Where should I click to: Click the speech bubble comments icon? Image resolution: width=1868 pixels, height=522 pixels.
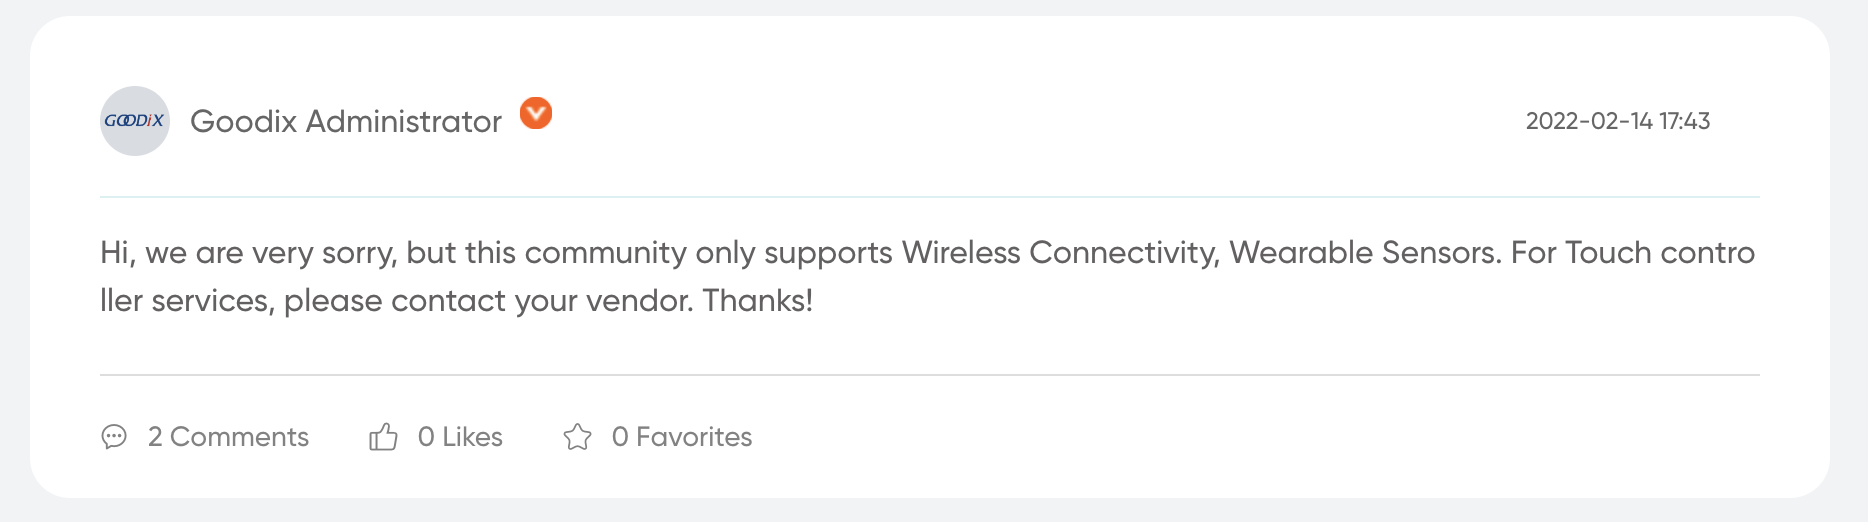pos(114,437)
